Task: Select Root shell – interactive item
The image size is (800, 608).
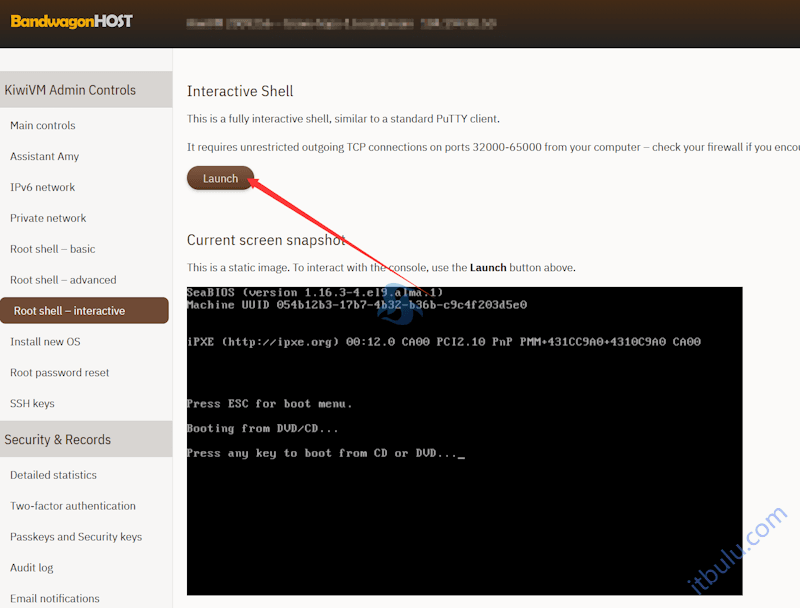Action: click(70, 311)
